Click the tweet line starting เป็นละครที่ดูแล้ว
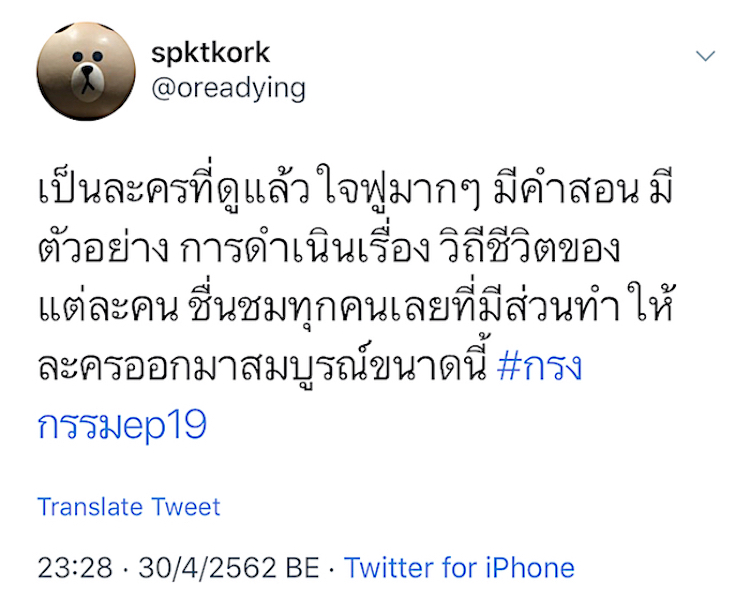 (x=356, y=188)
